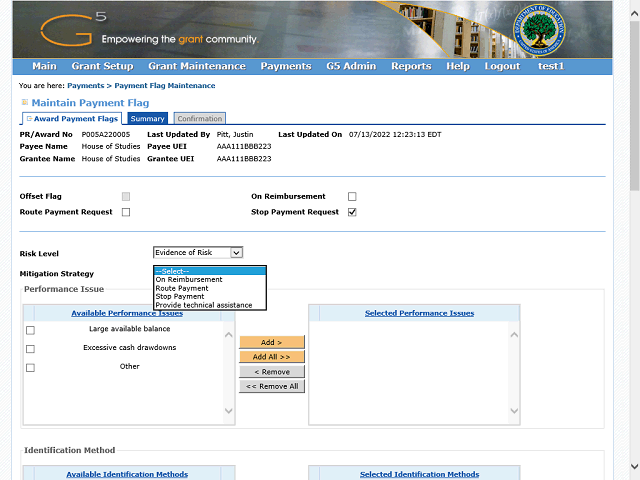Screen dimensions: 640x480
Task: Click the Grantee UEI value AAA111BBB223
Action: coord(244,158)
